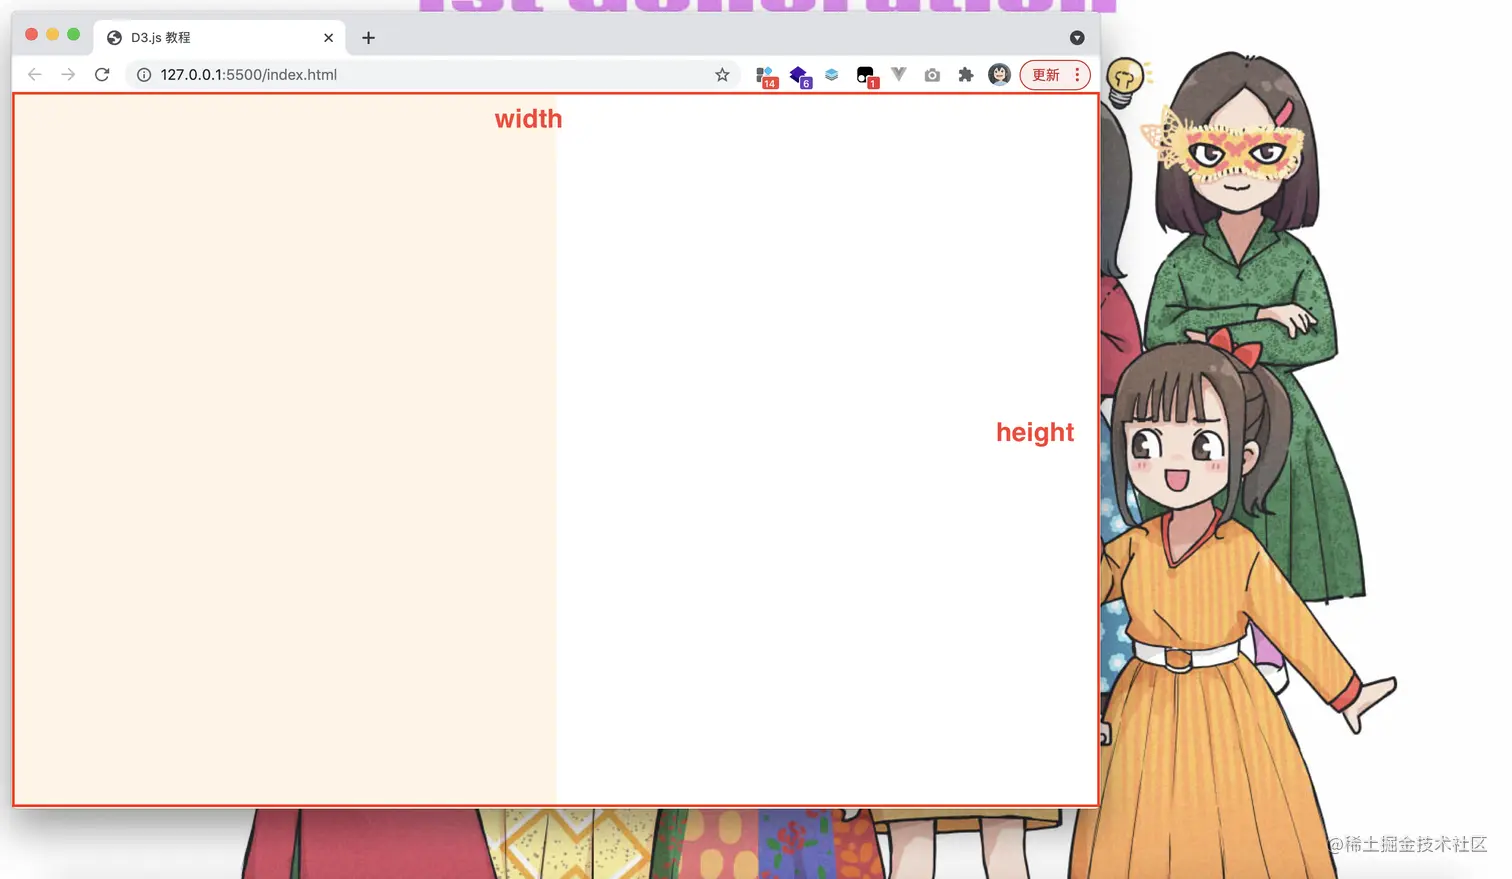Go back to the previous page
1512x879 pixels.
(35, 75)
